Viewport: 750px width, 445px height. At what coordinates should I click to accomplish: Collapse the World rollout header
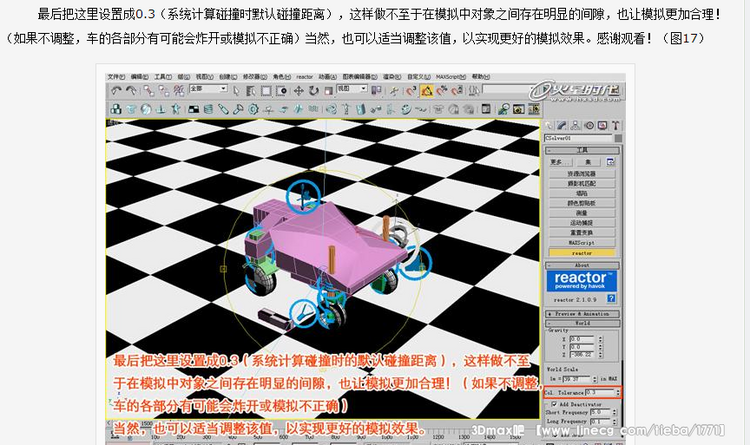pyautogui.click(x=582, y=323)
